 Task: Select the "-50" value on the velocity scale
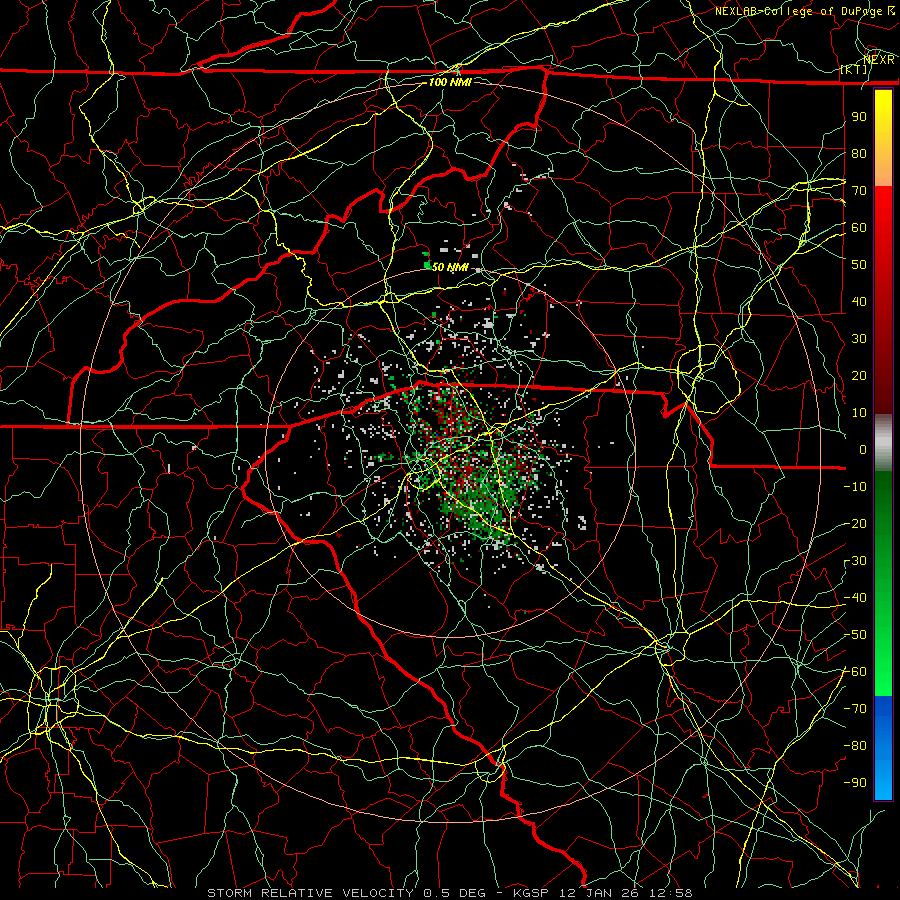click(855, 635)
